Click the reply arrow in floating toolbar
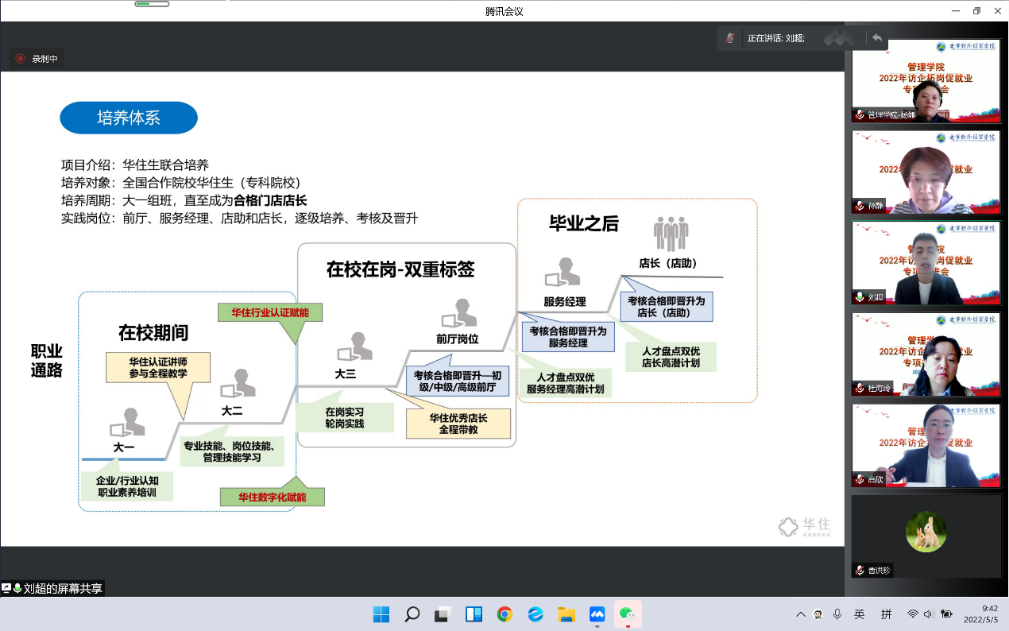Viewport: 1009px width, 631px height. (877, 38)
